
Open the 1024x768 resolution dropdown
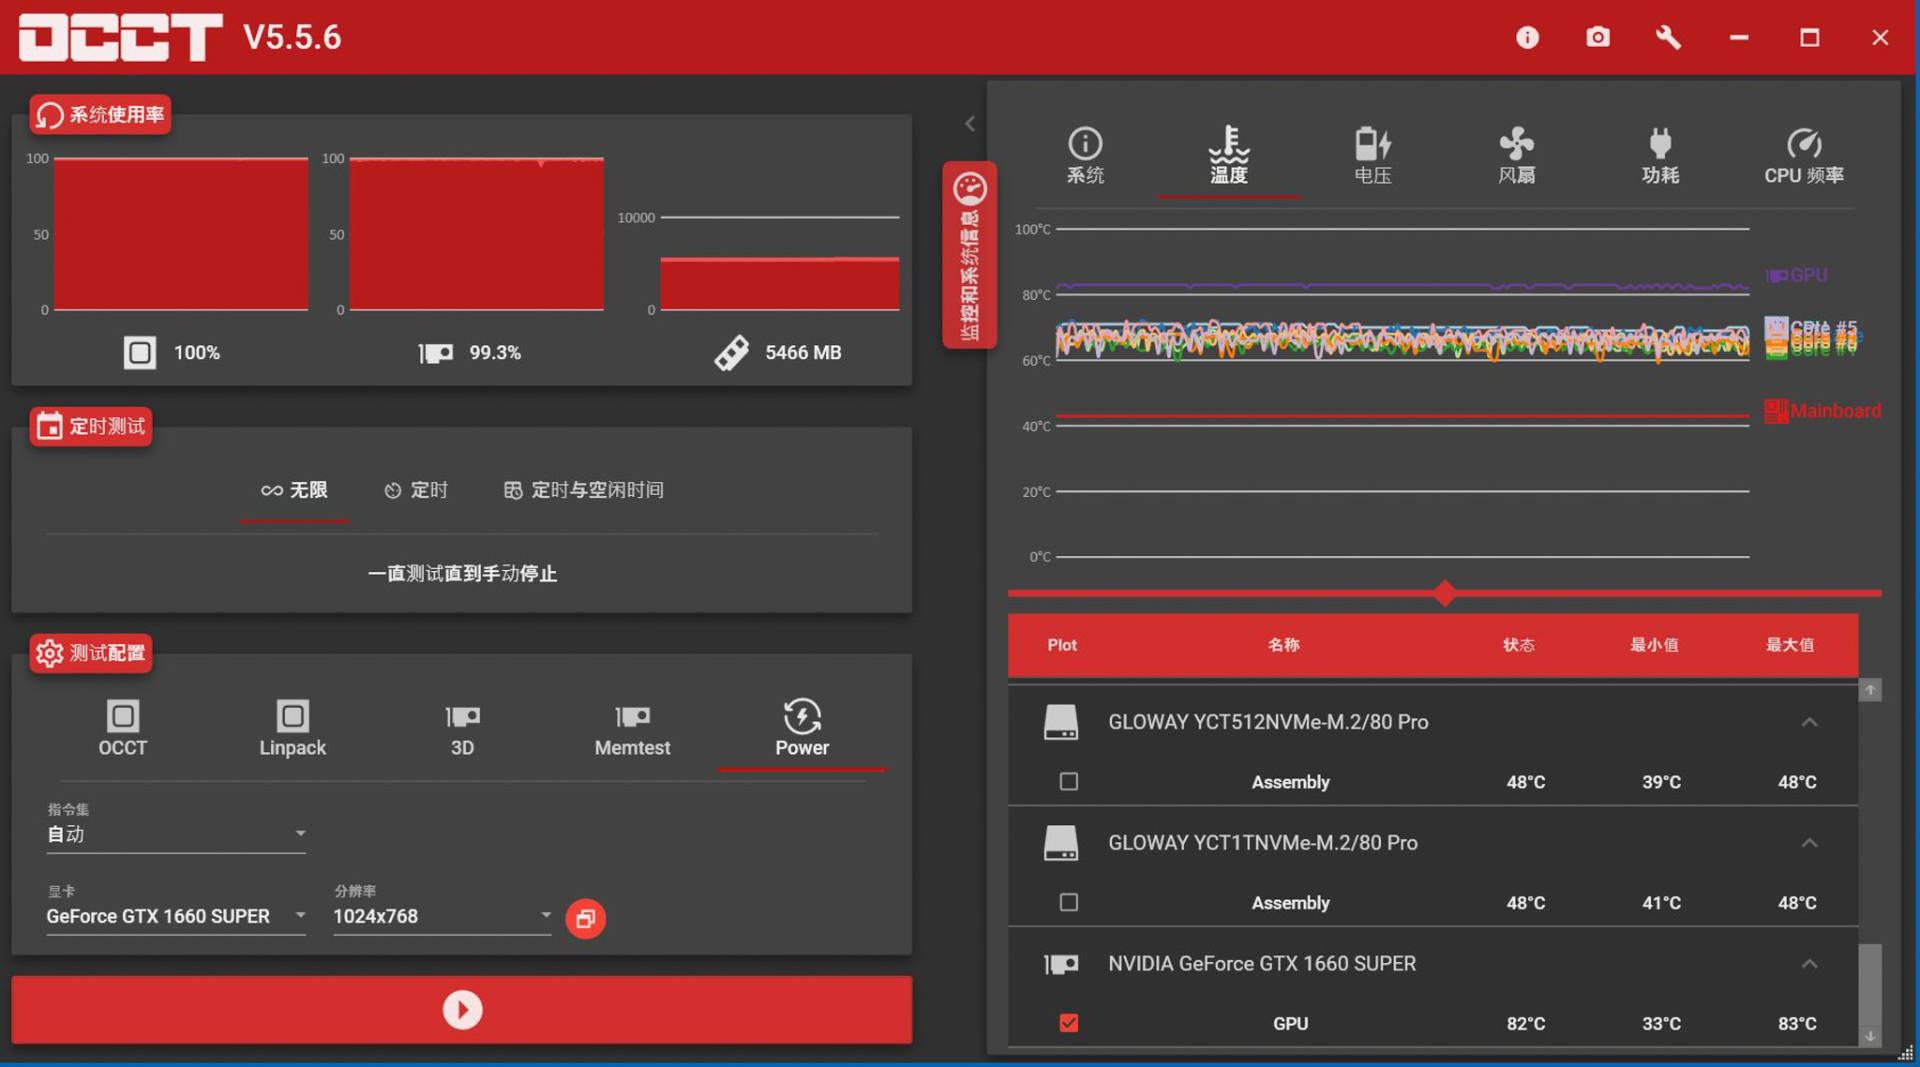[x=442, y=916]
